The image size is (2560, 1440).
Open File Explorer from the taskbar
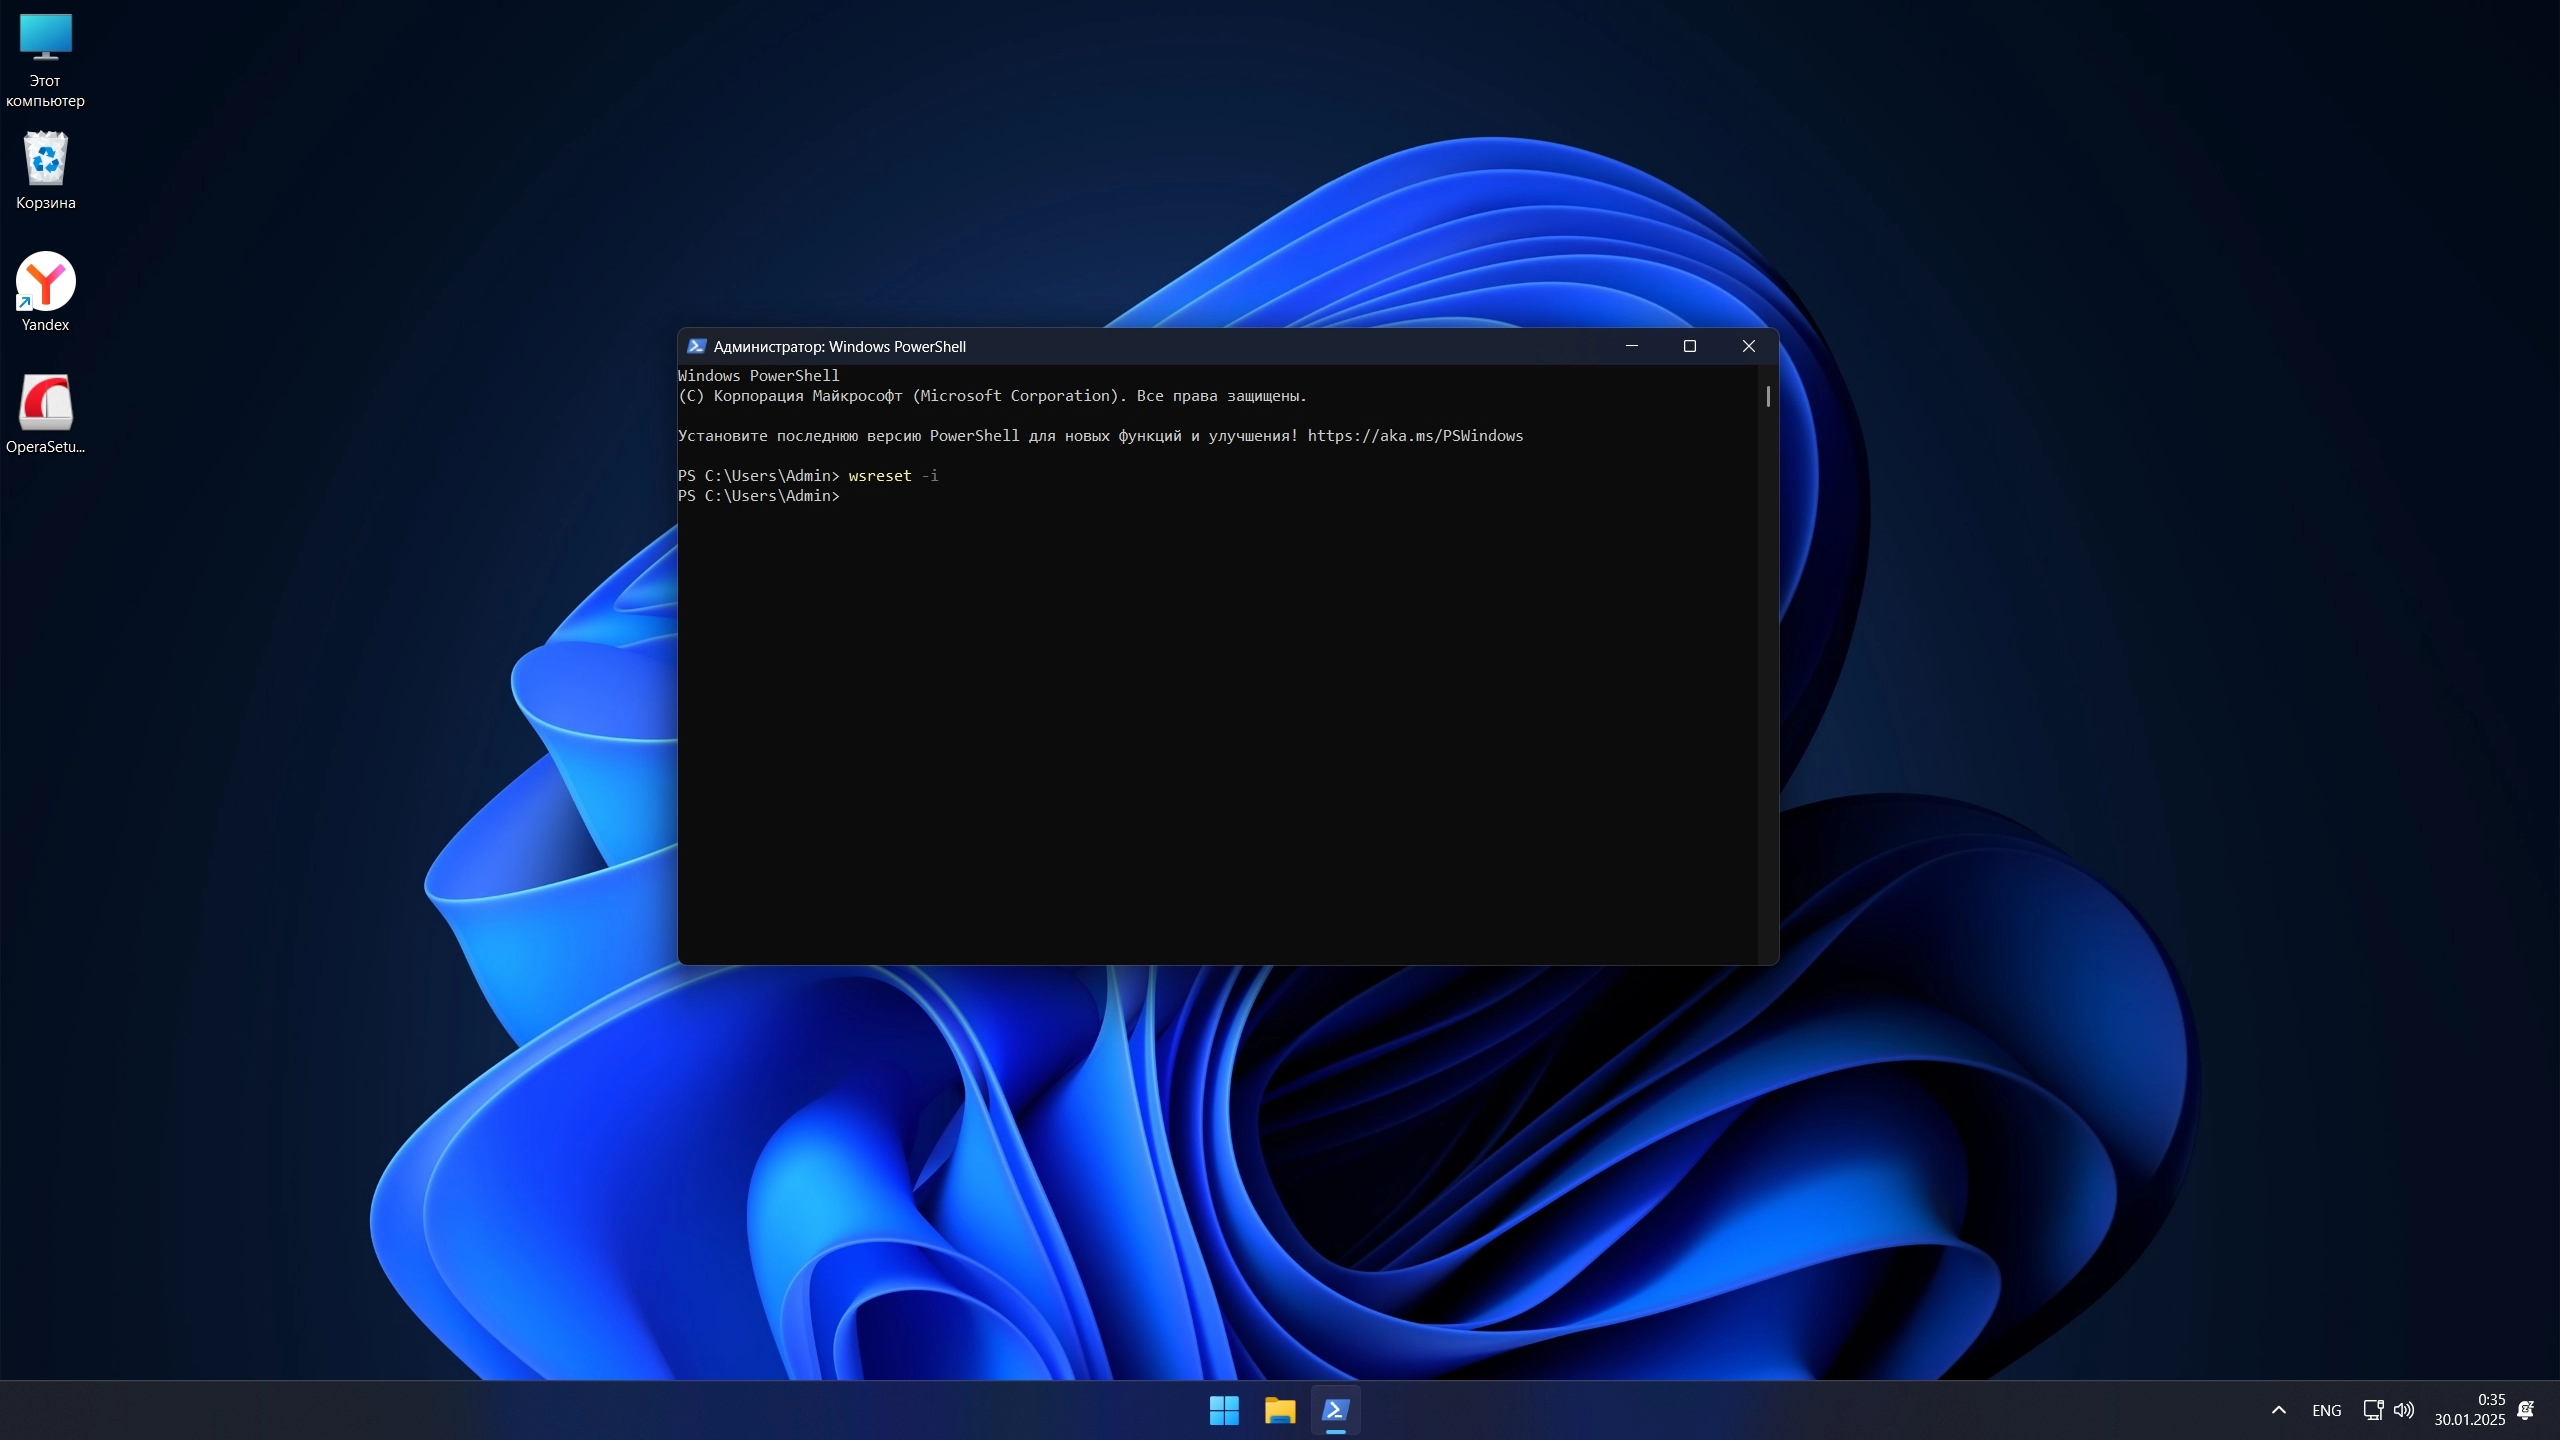(1280, 1410)
